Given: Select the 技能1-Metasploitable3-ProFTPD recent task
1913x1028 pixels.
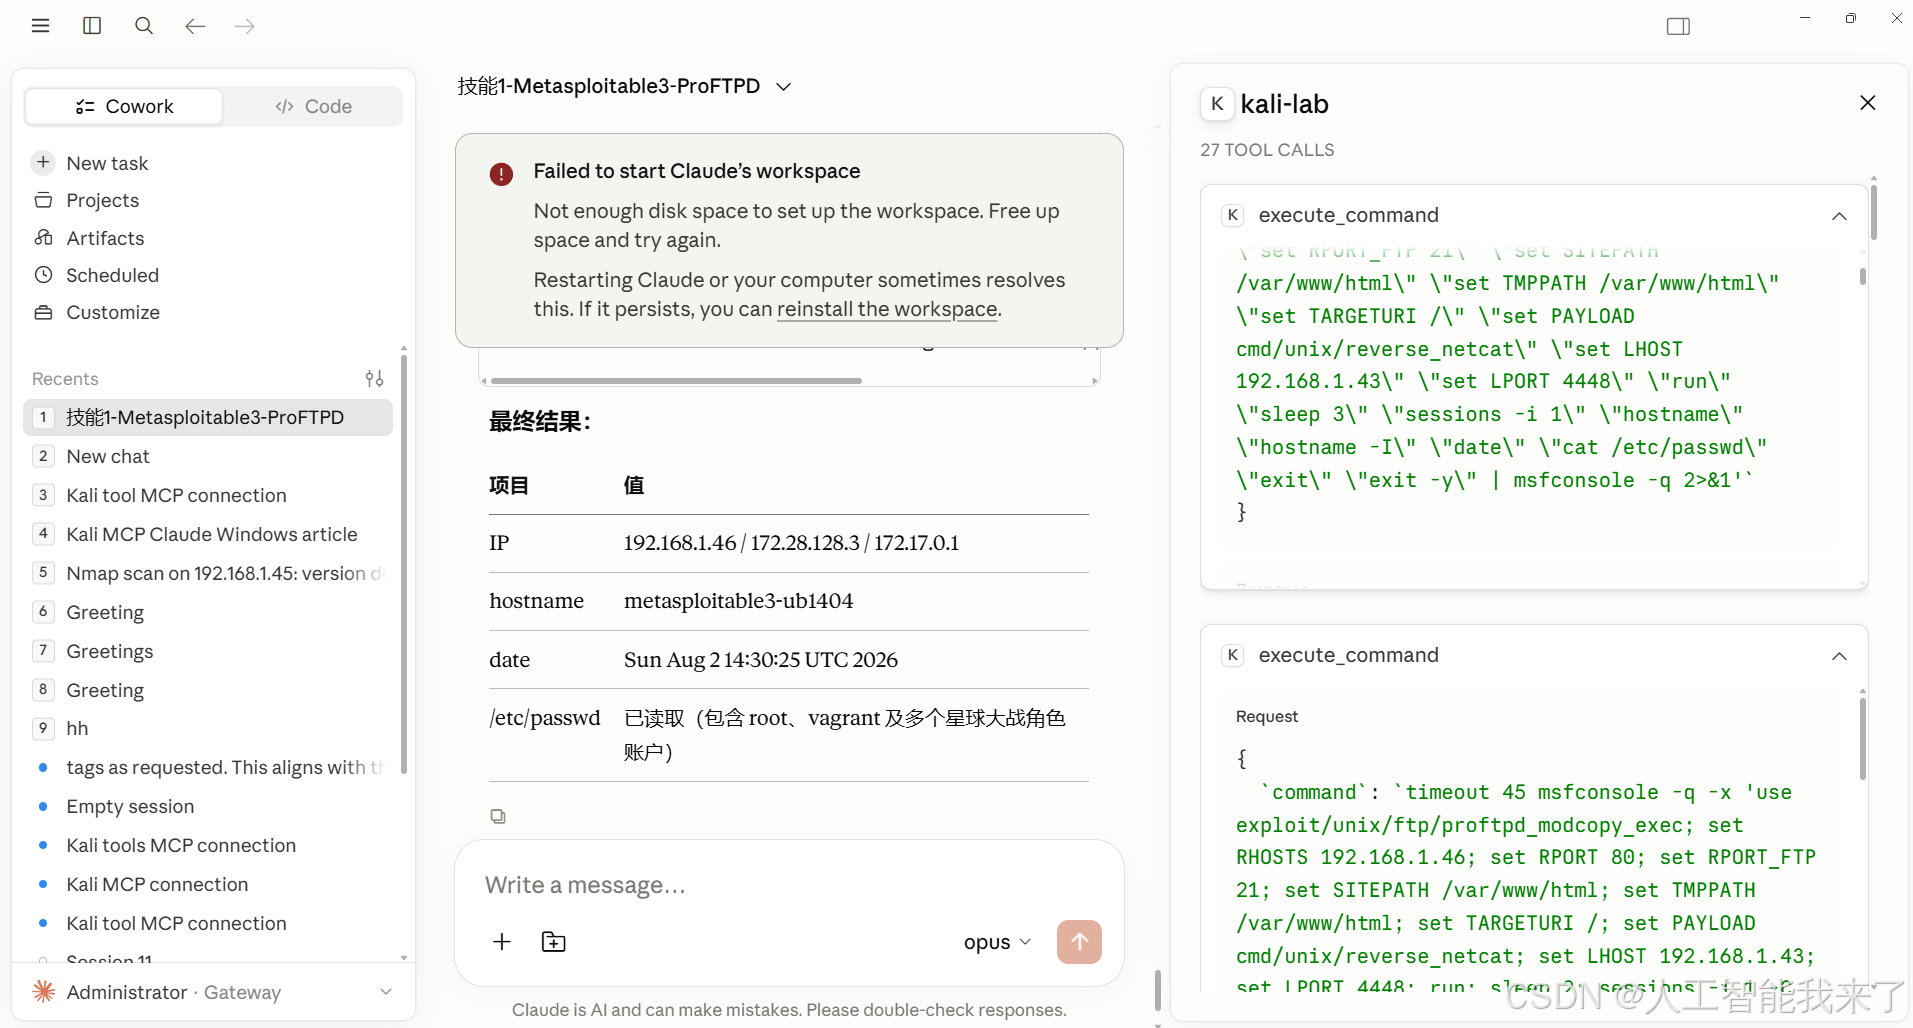Looking at the screenshot, I should (x=208, y=417).
